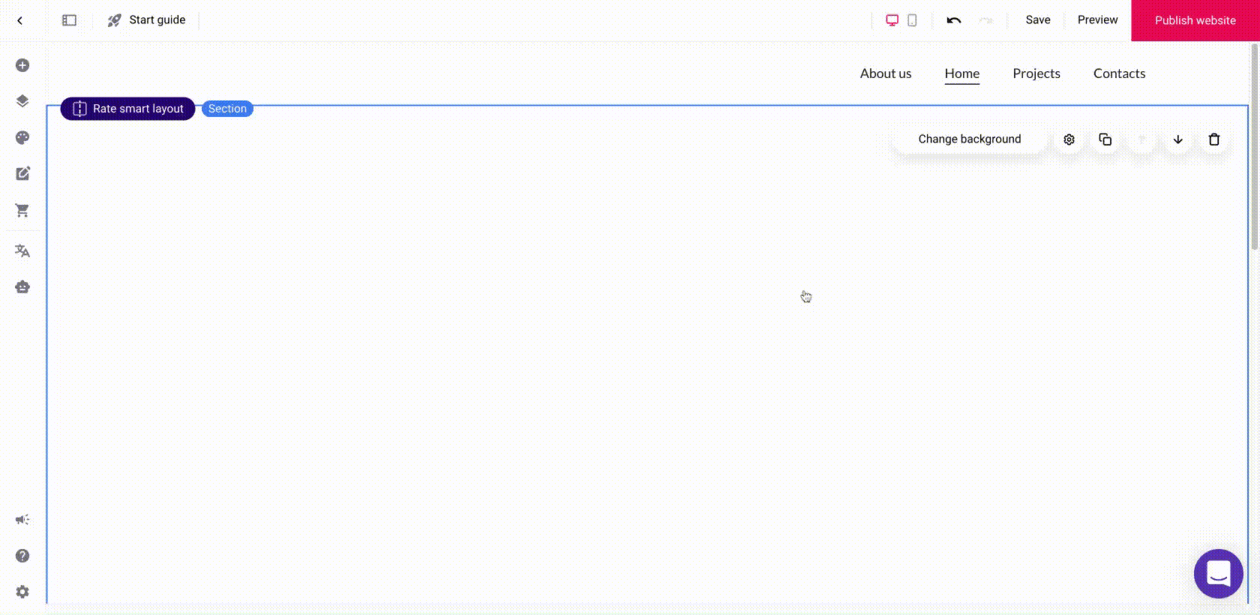Click the Rate smart layout button
This screenshot has width=1260, height=615.
tap(128, 109)
